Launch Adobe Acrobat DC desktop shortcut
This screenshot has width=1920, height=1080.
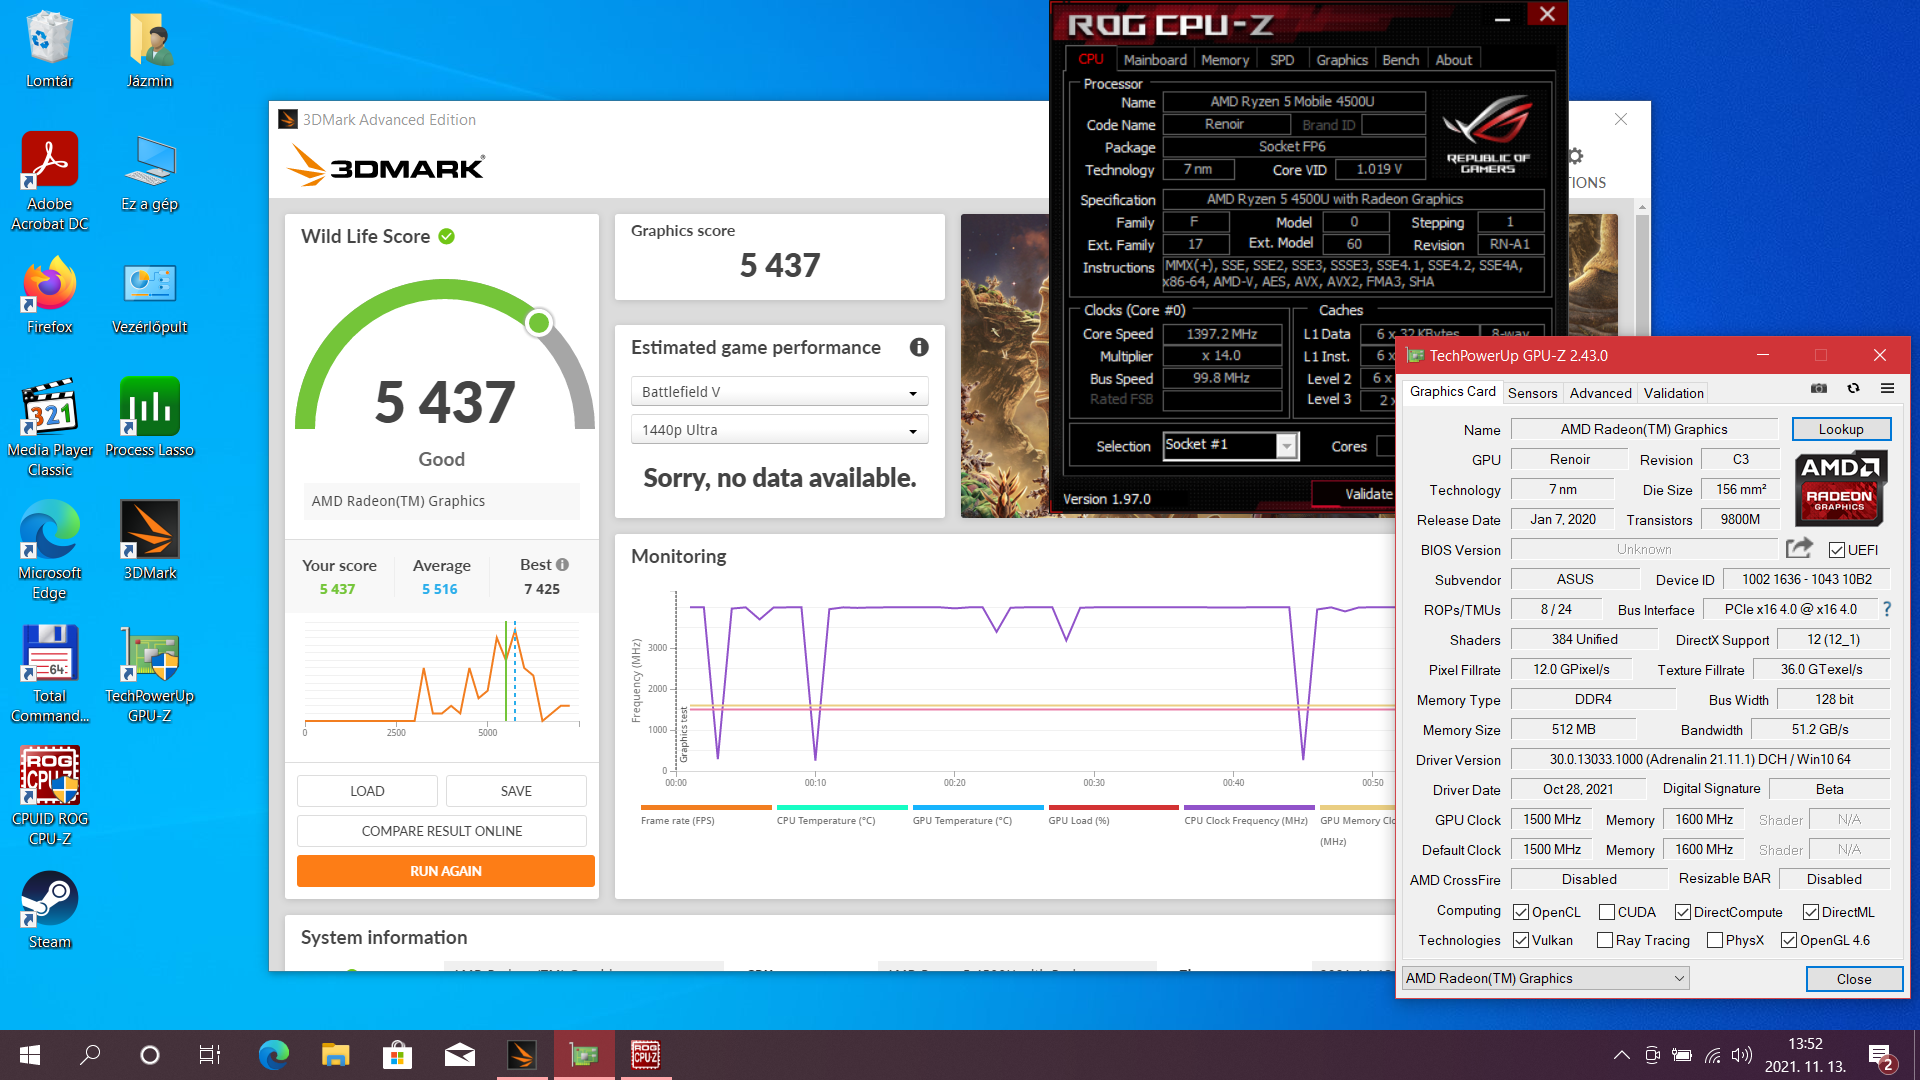coord(49,181)
